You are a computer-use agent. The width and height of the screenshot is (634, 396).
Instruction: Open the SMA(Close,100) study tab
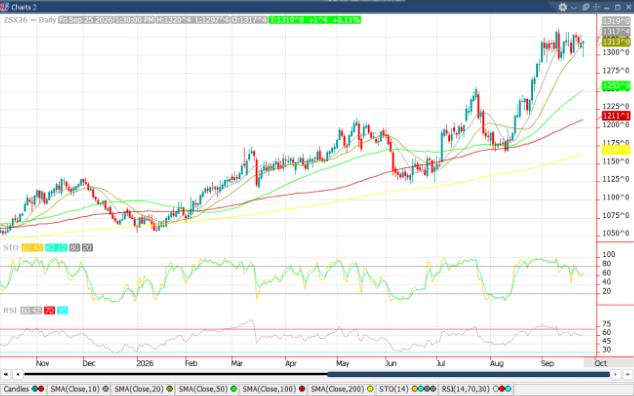tap(274, 389)
